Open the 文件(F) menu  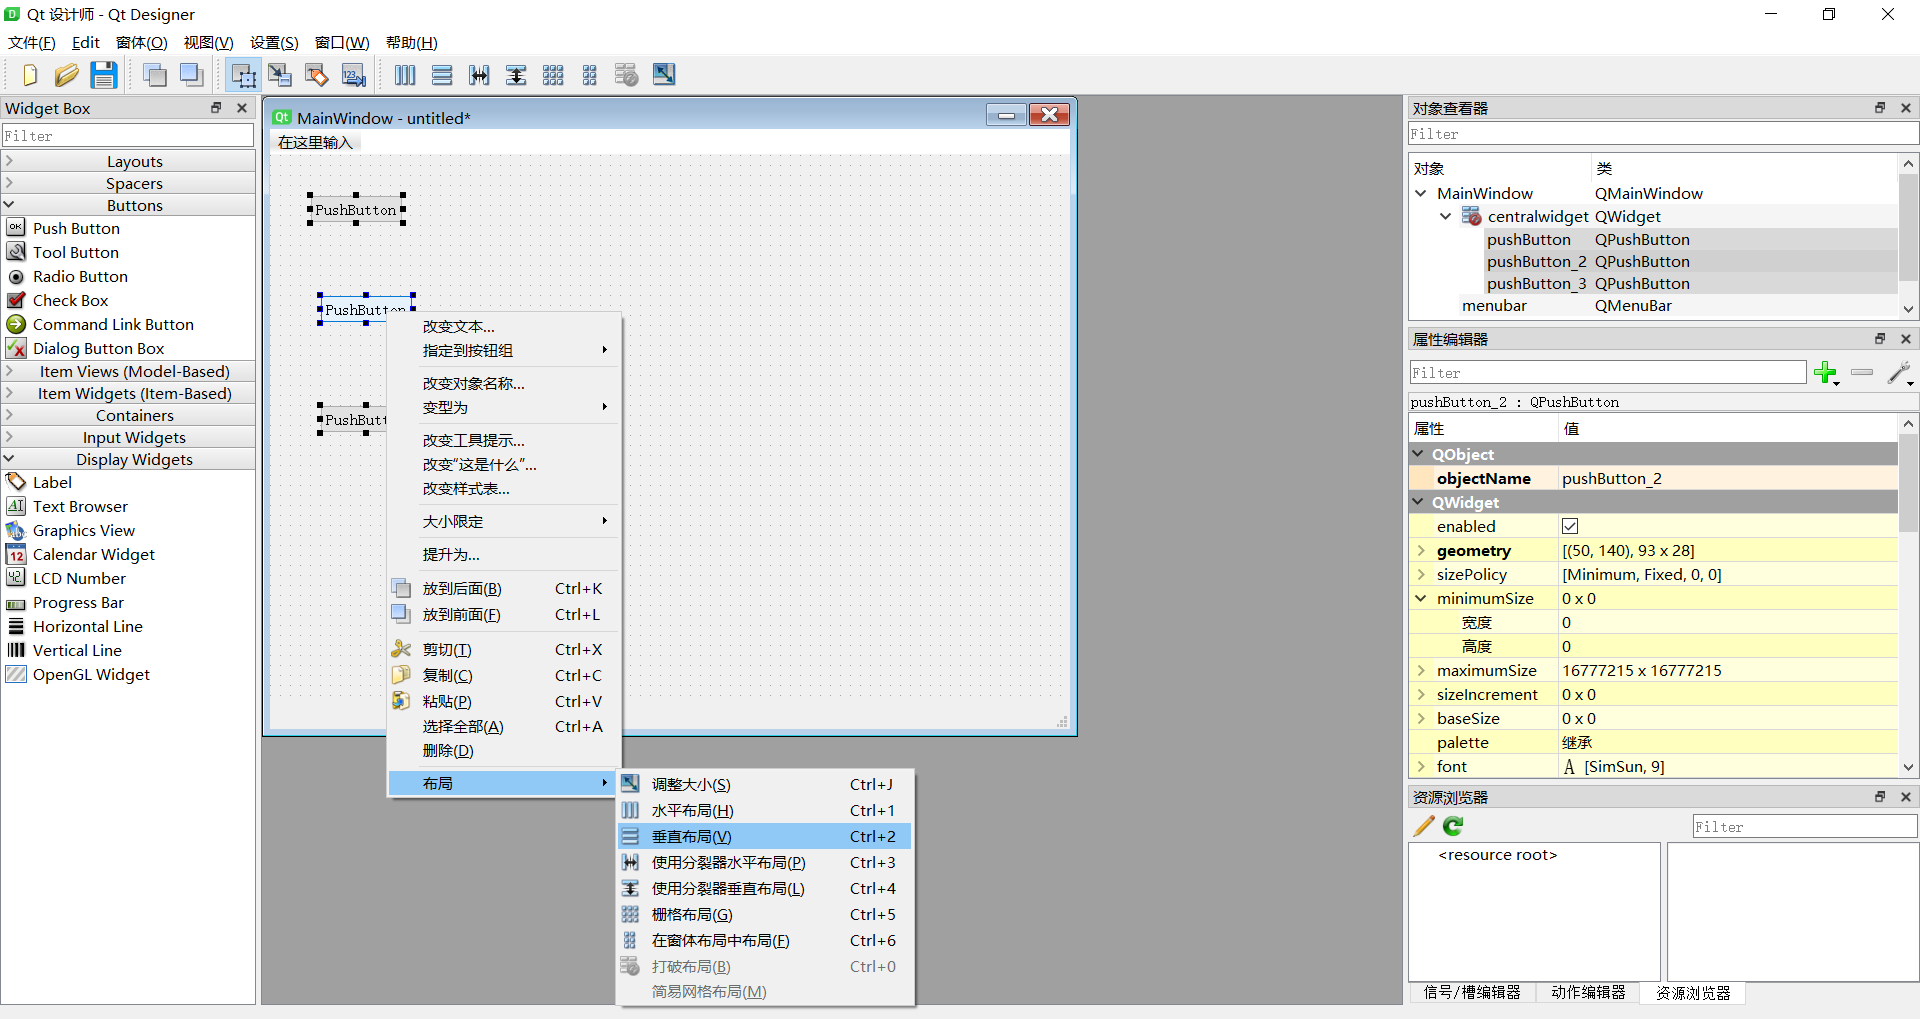(32, 42)
